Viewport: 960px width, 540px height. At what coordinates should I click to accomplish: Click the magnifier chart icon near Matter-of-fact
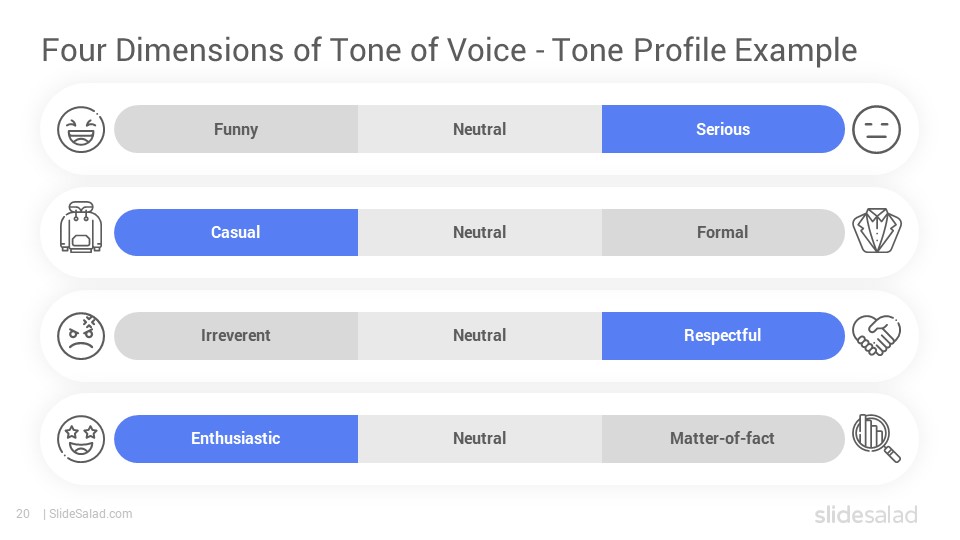[x=876, y=438]
